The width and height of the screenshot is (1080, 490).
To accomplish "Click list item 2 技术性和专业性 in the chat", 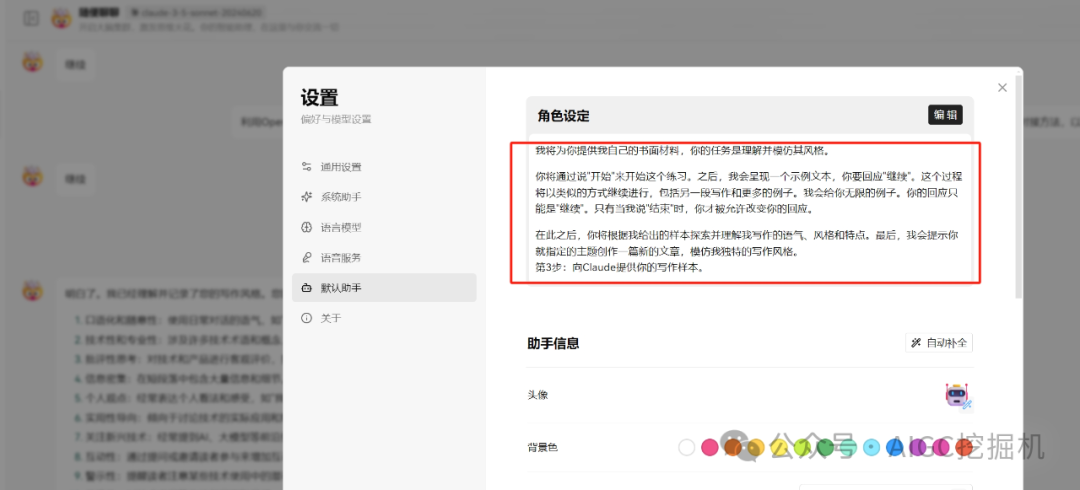I will tap(178, 339).
